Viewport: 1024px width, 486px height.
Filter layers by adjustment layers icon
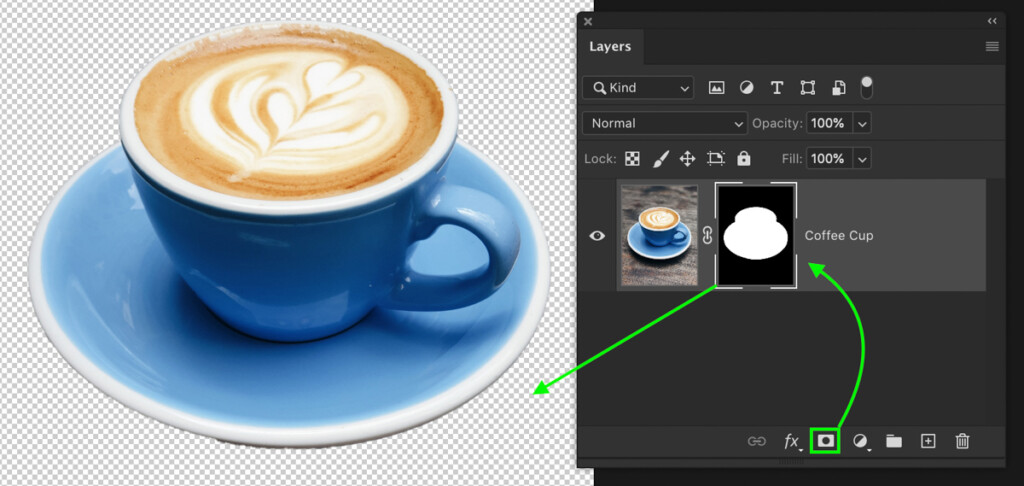coord(746,88)
